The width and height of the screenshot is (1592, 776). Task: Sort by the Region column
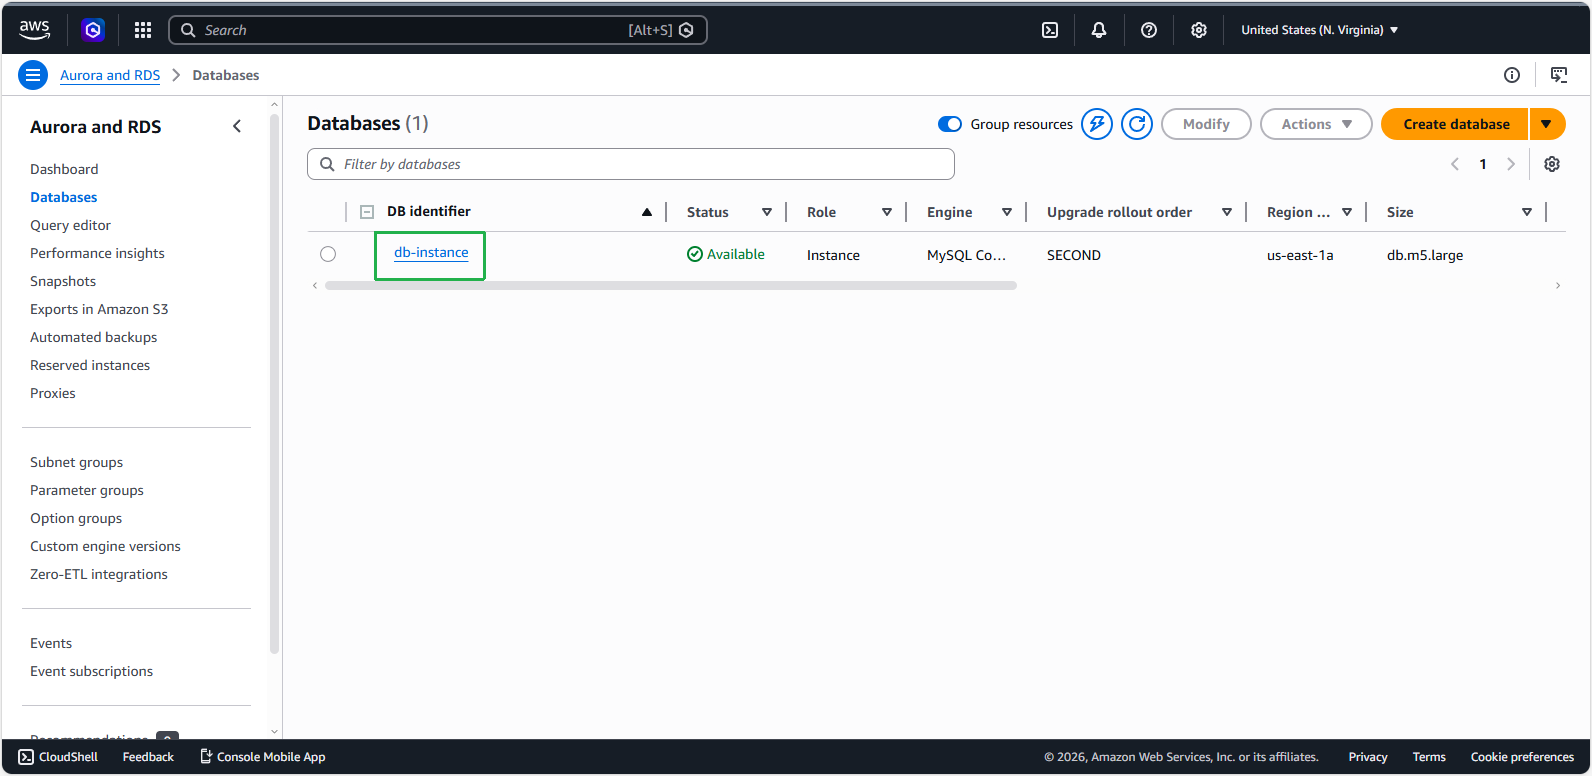(x=1347, y=212)
